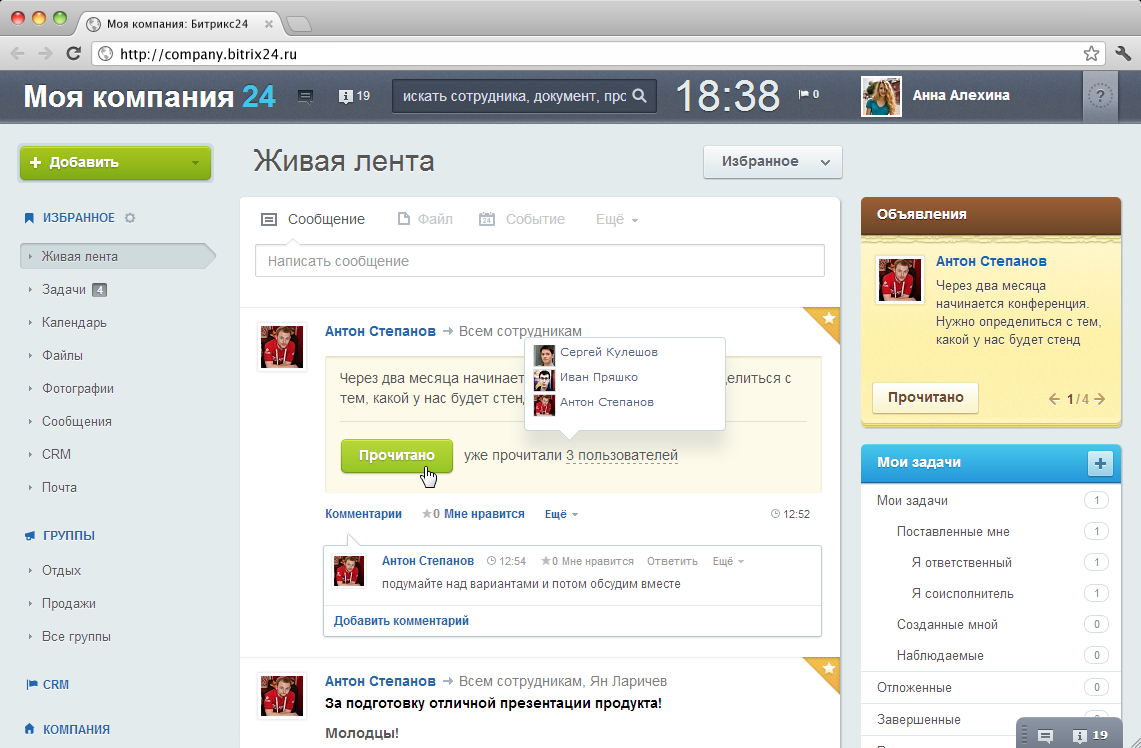Select Сообщение tab in composer
Viewport: 1141px width, 748px height.
313,219
